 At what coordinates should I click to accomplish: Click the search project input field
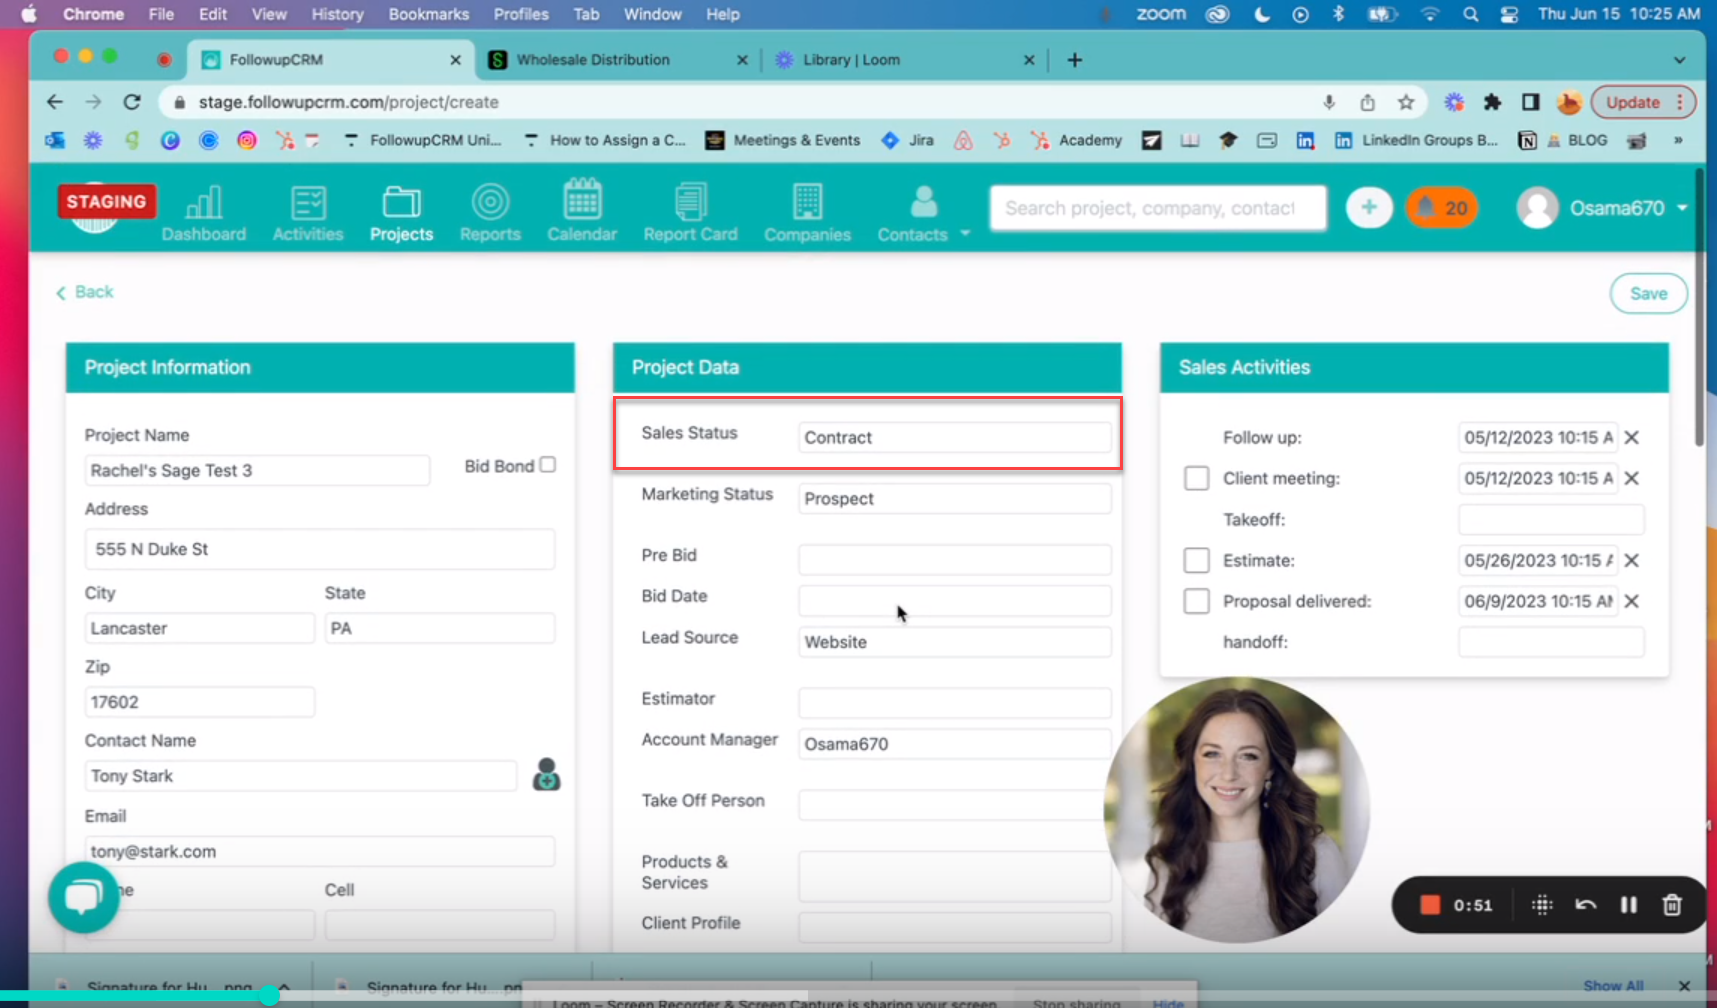[x=1156, y=208]
